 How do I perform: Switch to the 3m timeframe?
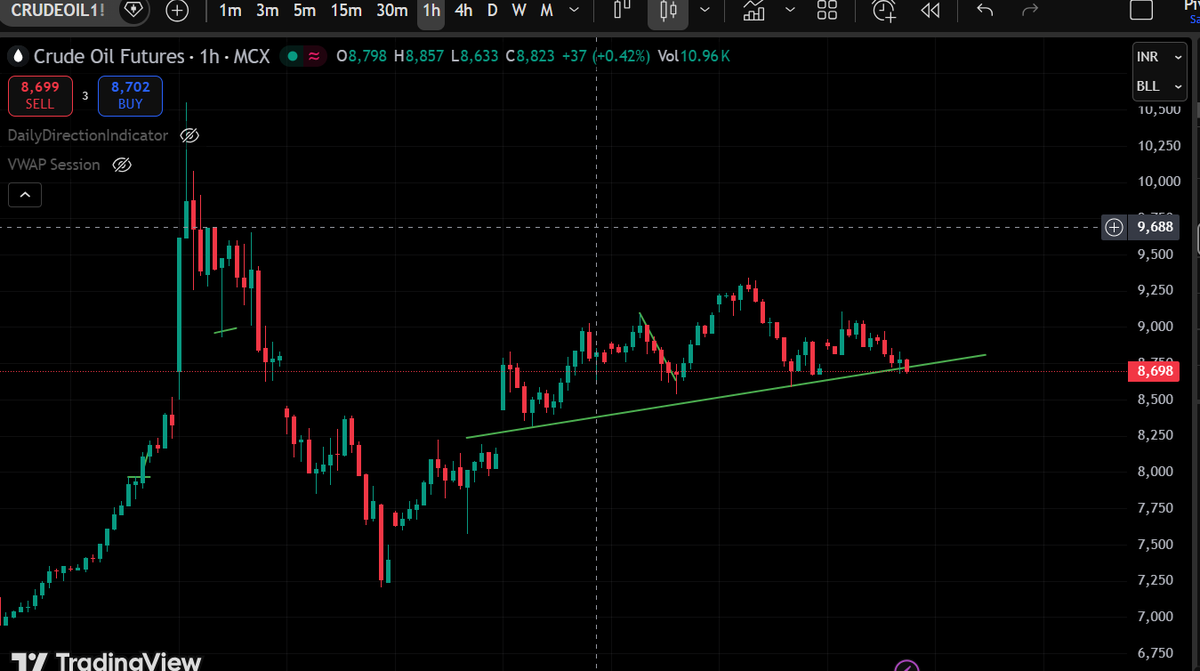(x=267, y=10)
